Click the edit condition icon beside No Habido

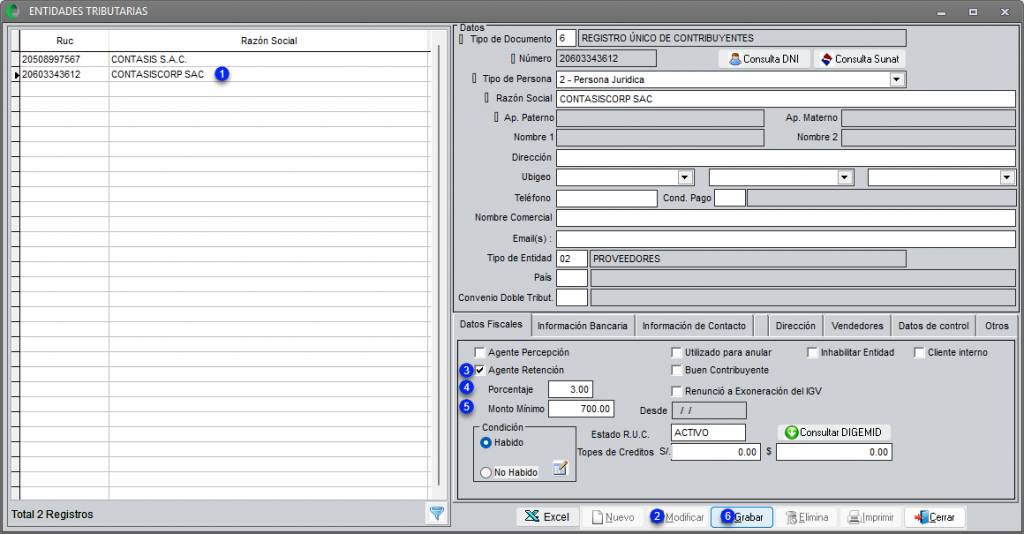[560, 468]
